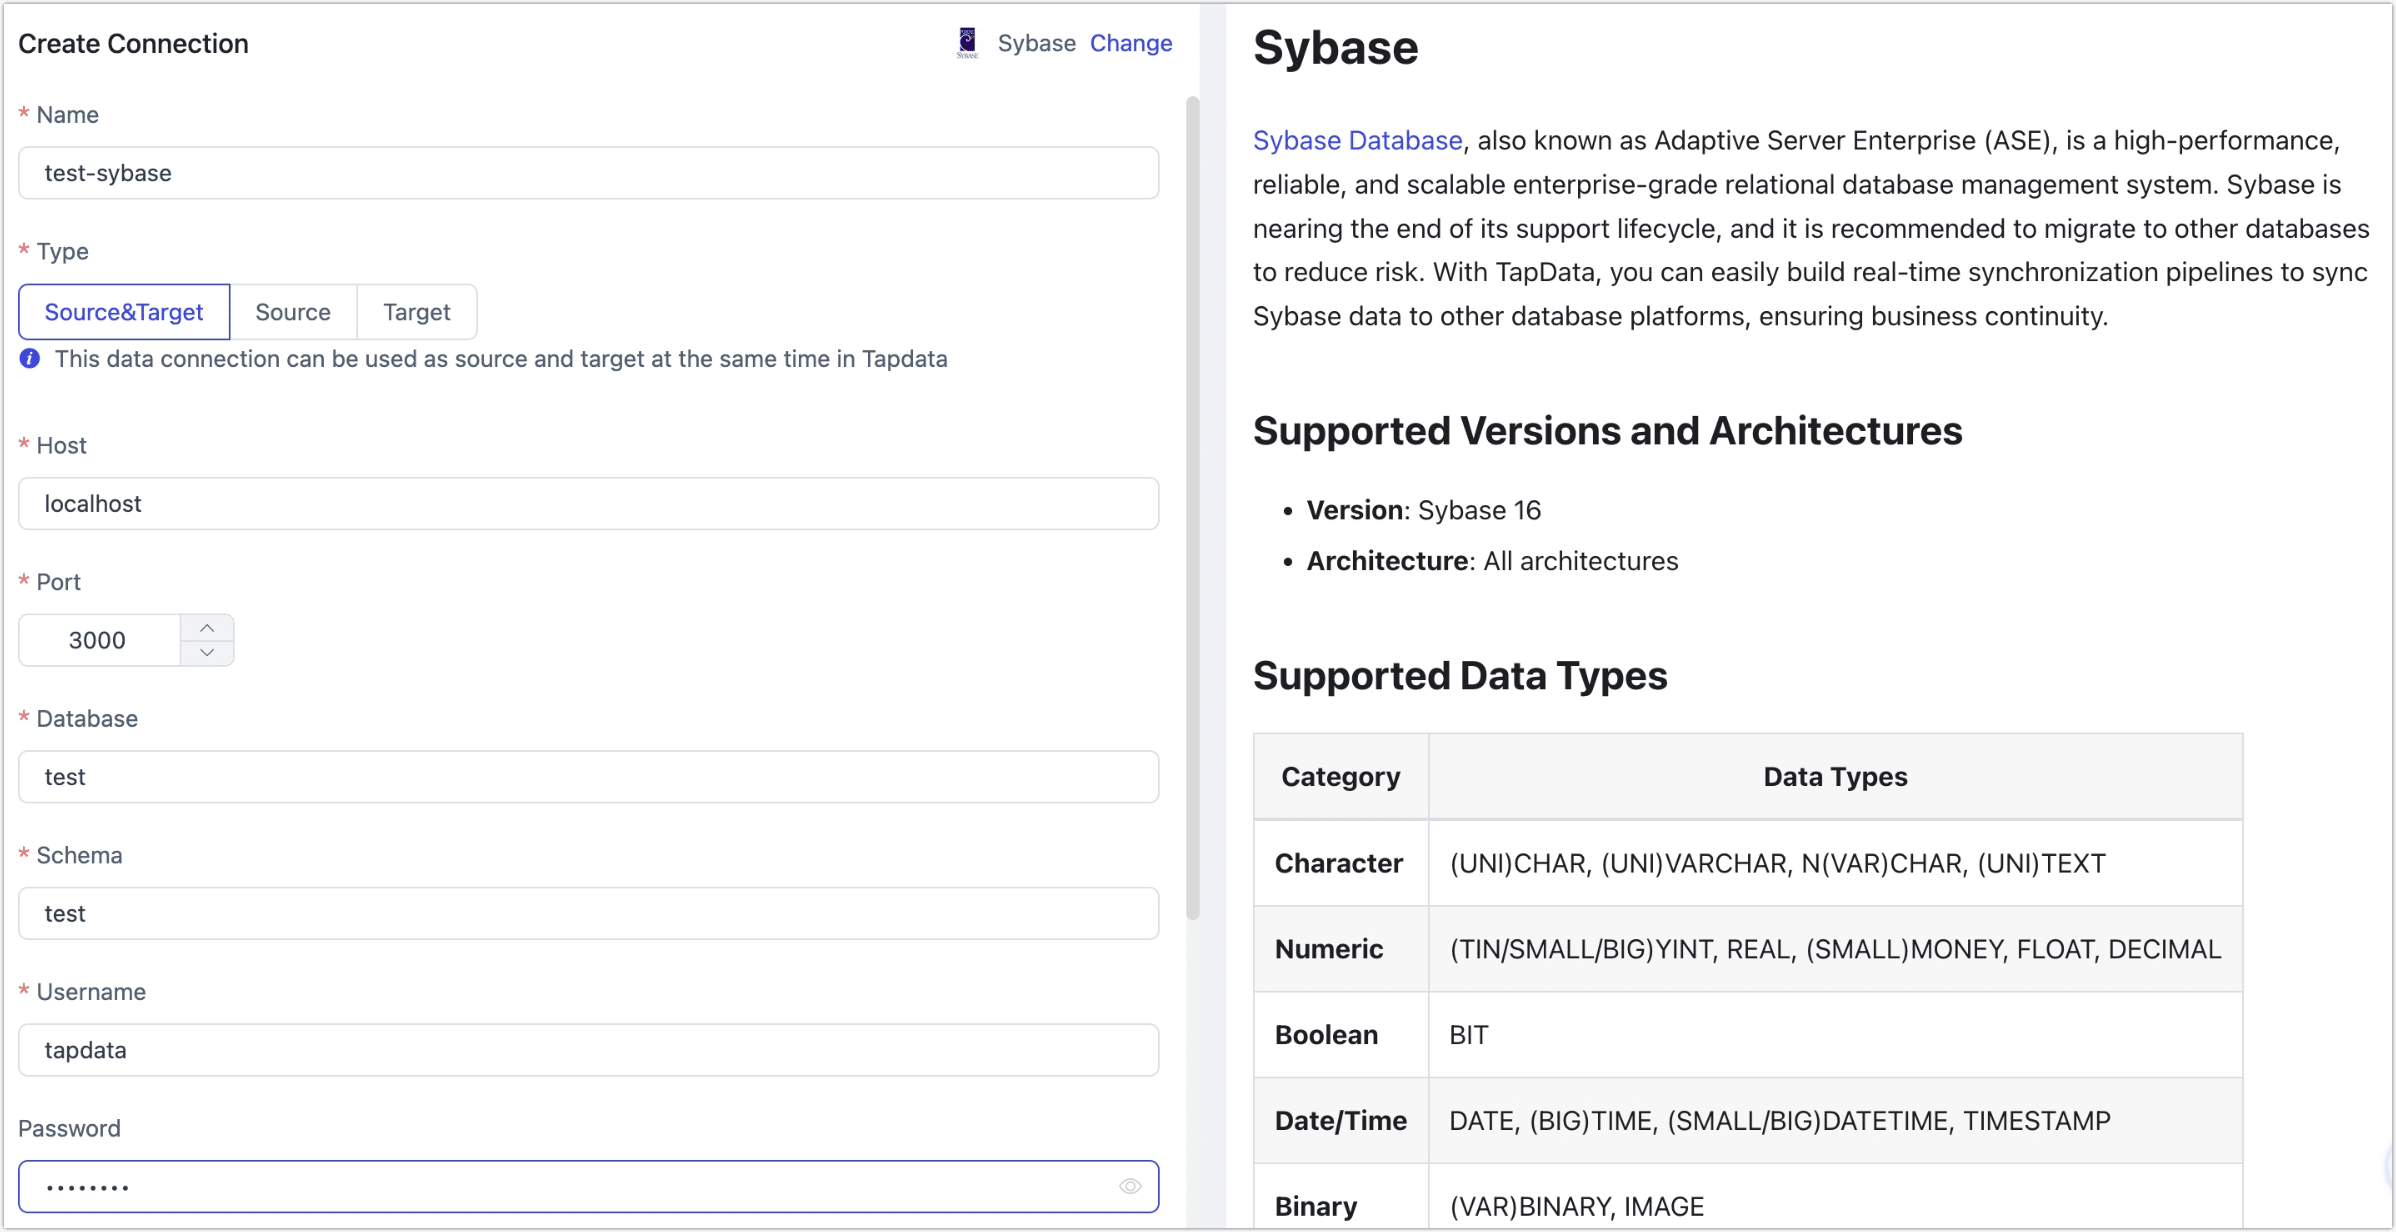
Task: Click the Data Types table header
Action: coord(1834,776)
